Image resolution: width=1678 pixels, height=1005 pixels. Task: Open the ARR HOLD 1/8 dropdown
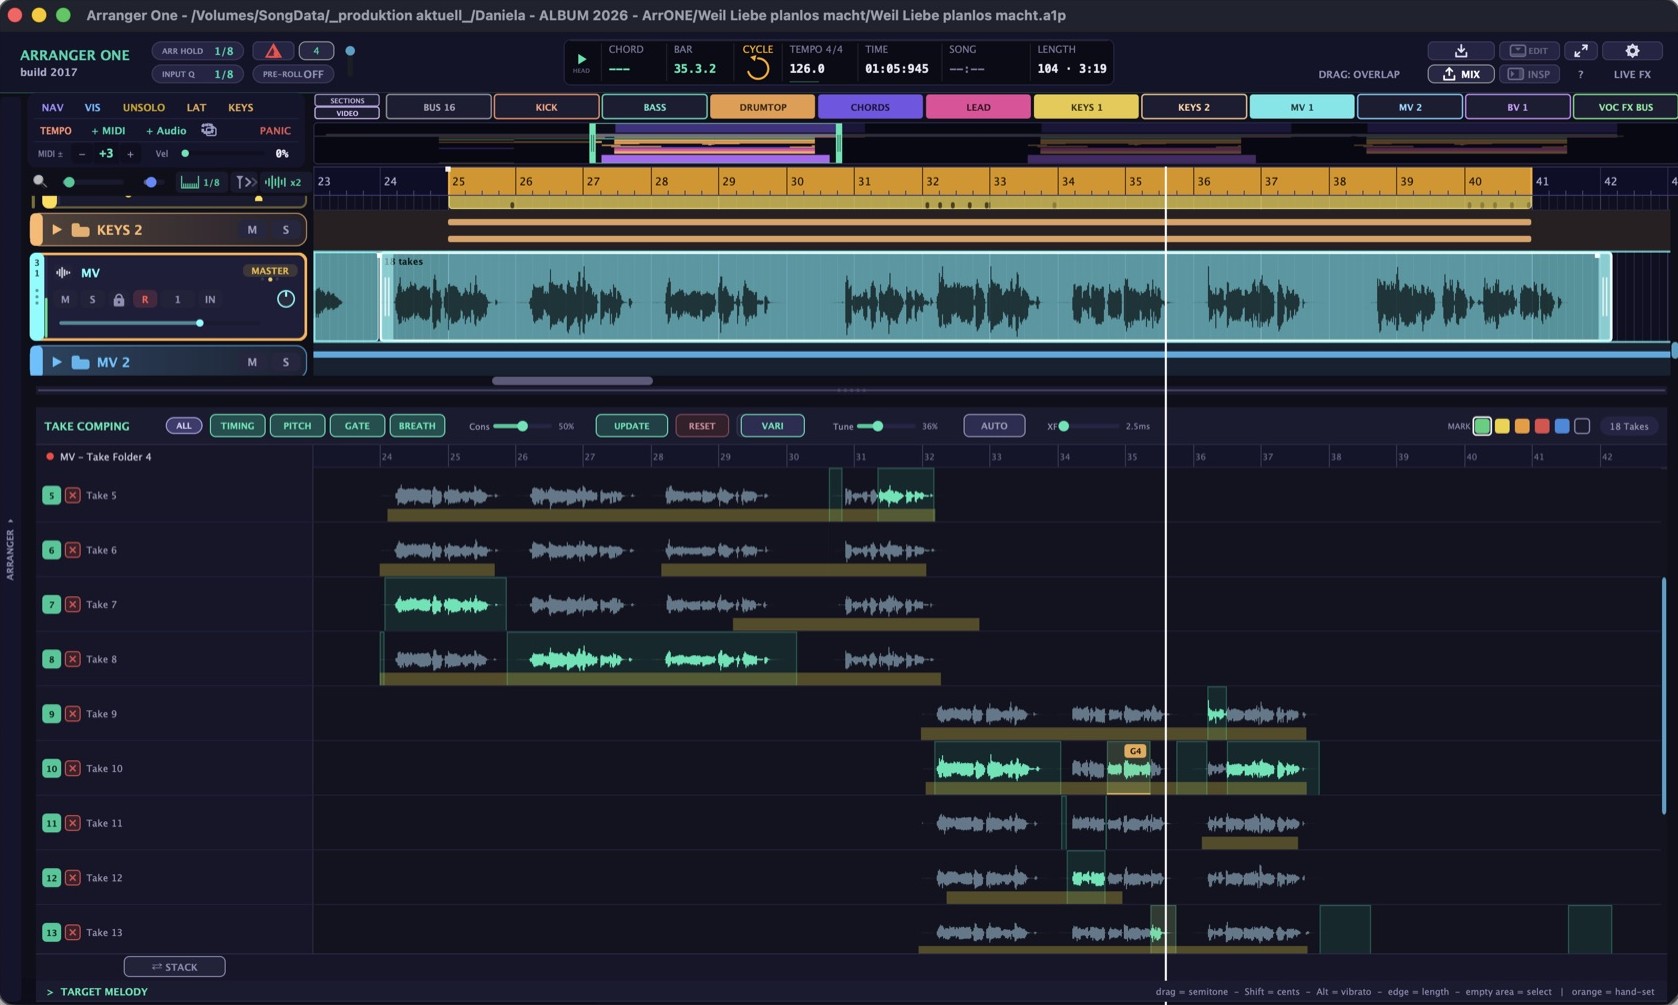197,51
